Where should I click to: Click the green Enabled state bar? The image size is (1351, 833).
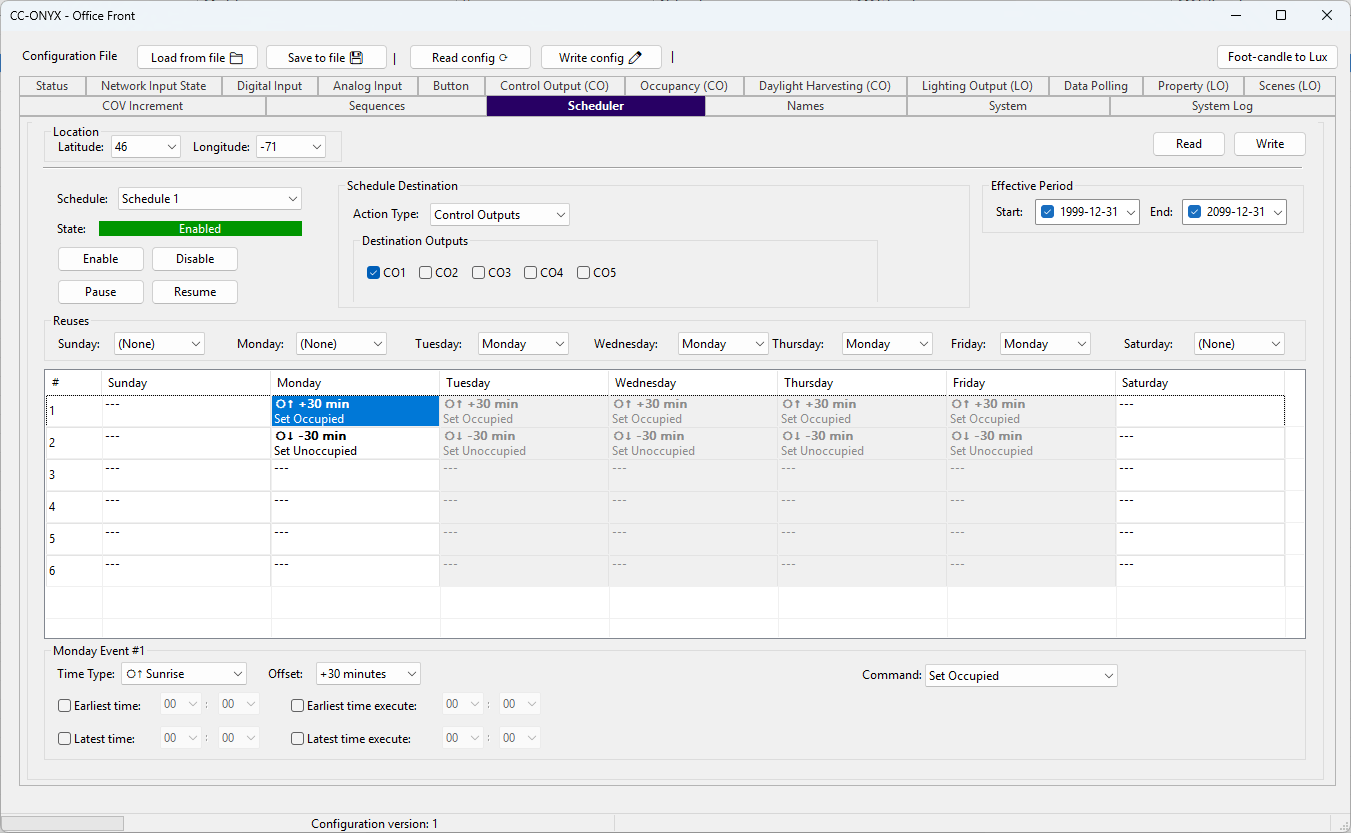tap(200, 229)
